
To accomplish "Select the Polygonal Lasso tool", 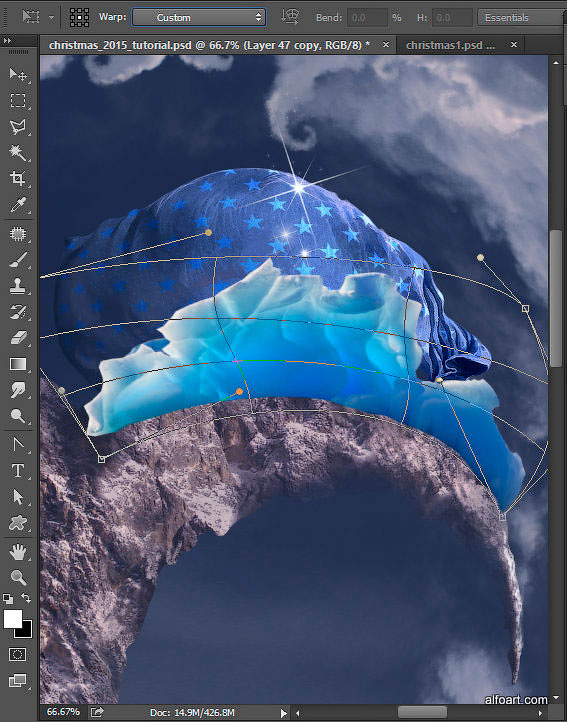I will (x=18, y=127).
